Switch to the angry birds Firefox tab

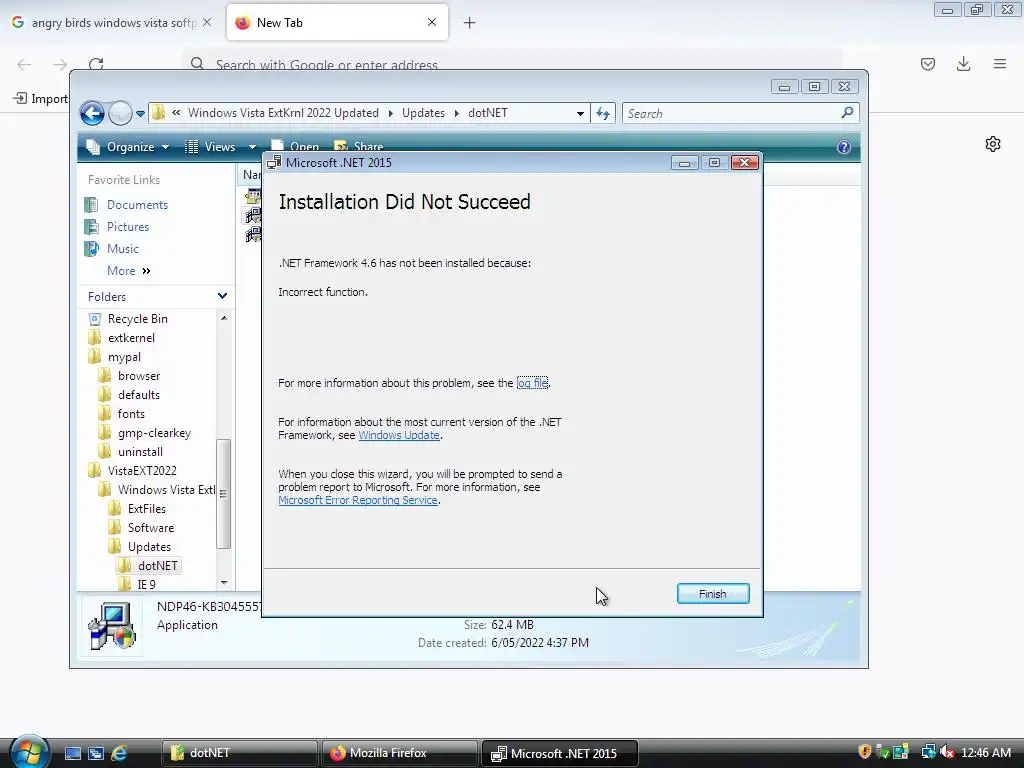click(111, 23)
